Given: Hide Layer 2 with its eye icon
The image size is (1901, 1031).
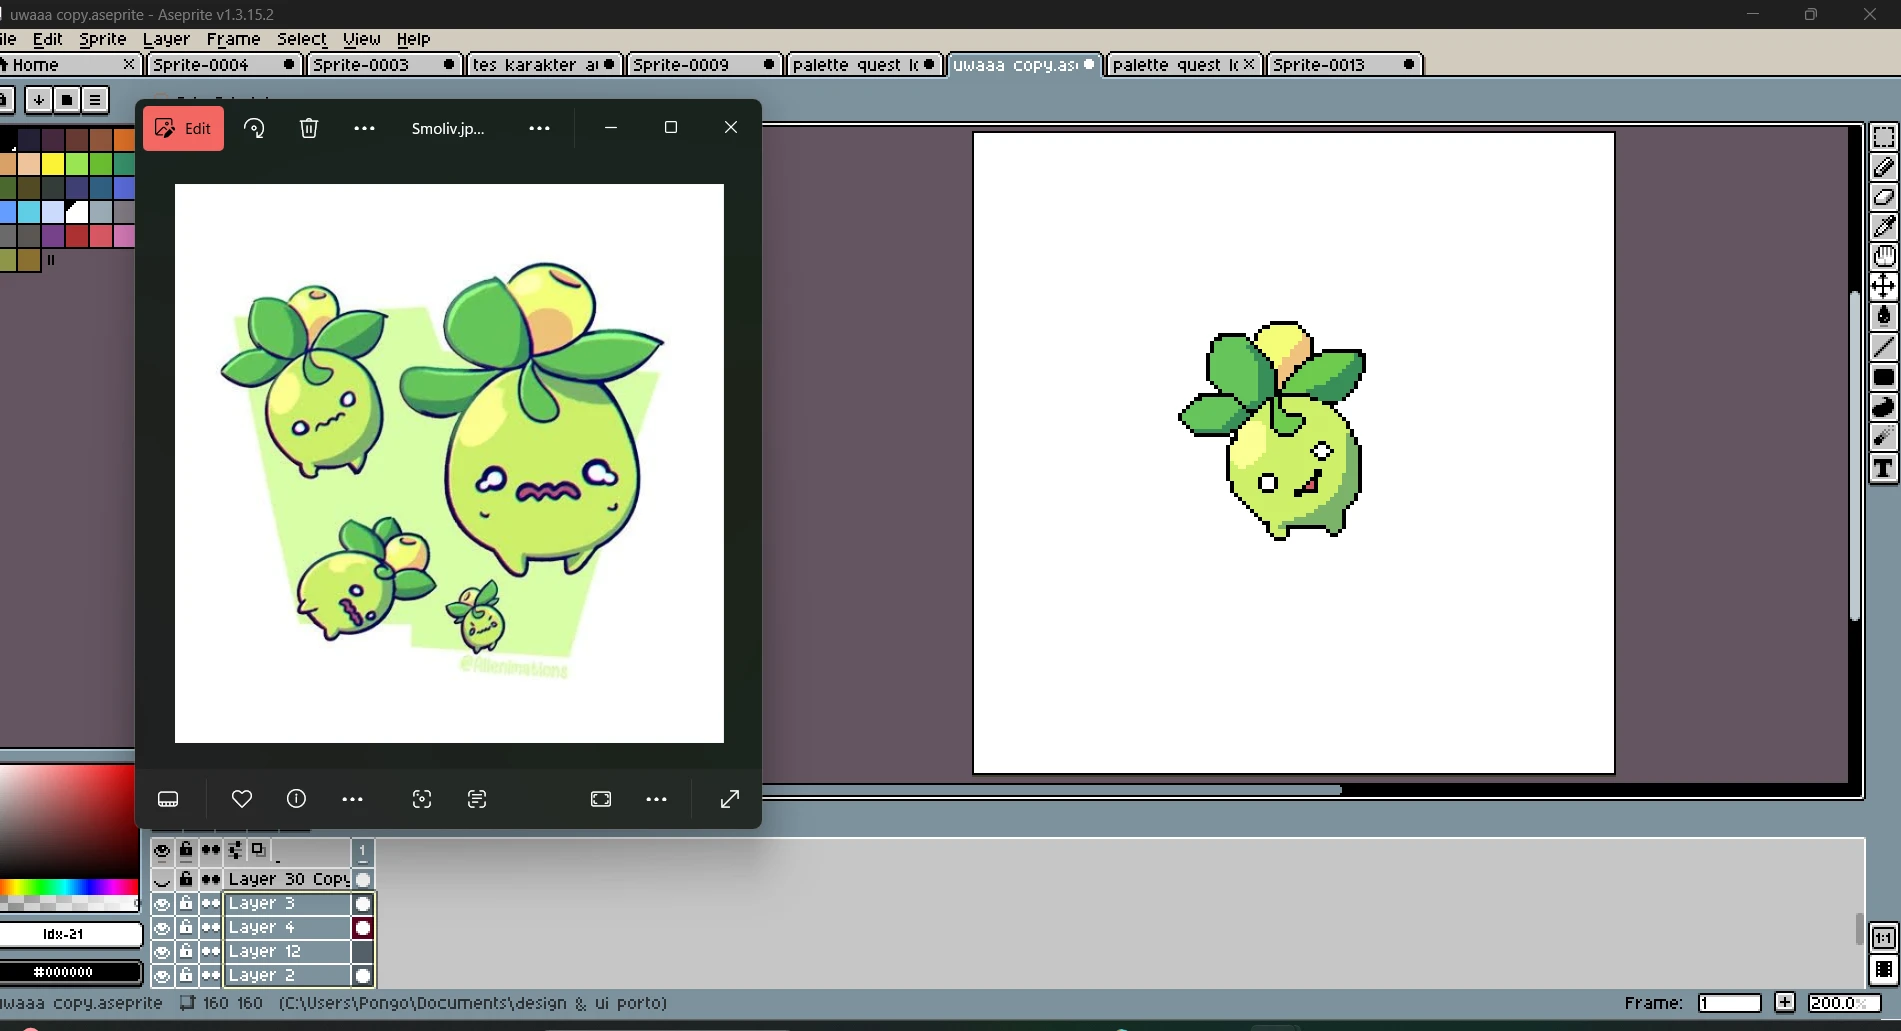Looking at the screenshot, I should pyautogui.click(x=162, y=975).
